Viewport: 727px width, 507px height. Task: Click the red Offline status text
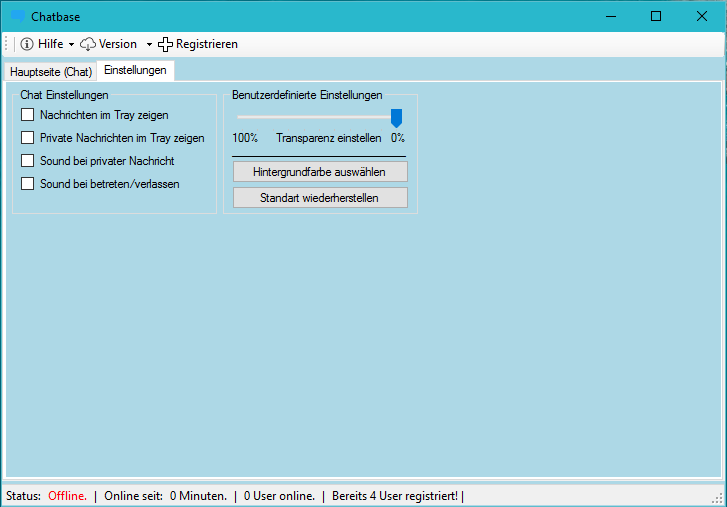click(67, 496)
